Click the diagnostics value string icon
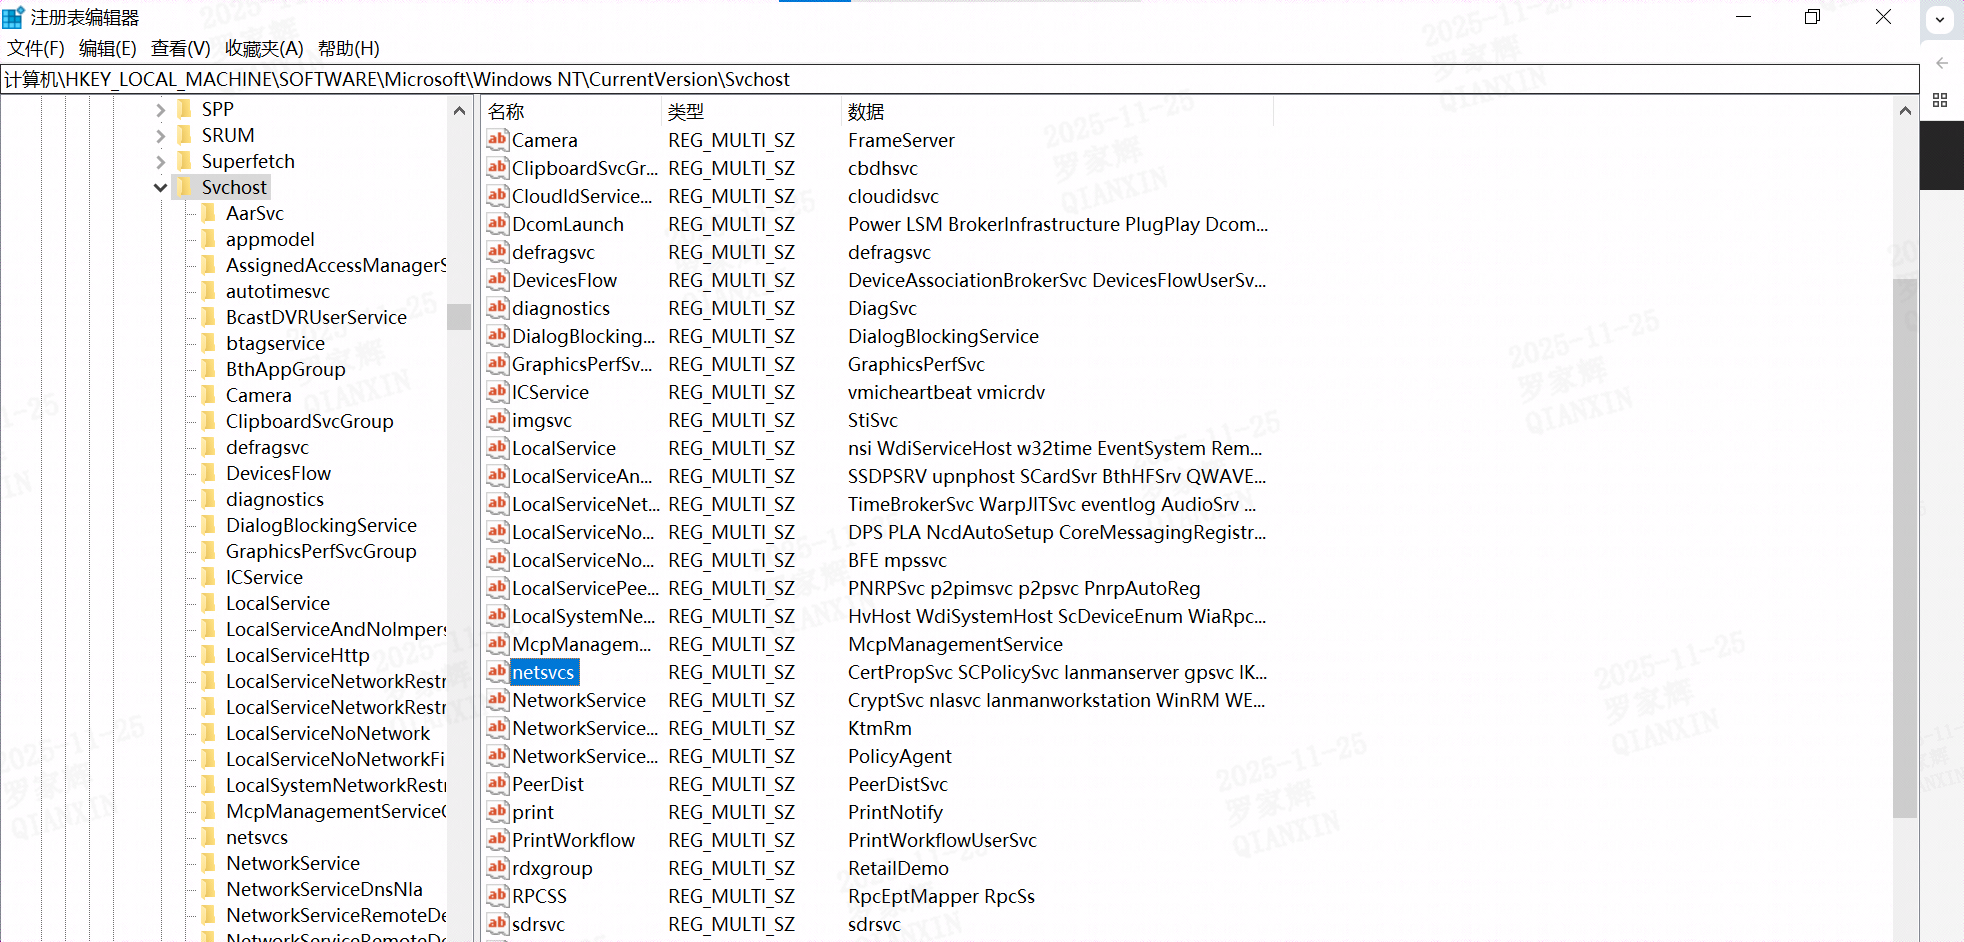The height and width of the screenshot is (942, 1964). 498,308
